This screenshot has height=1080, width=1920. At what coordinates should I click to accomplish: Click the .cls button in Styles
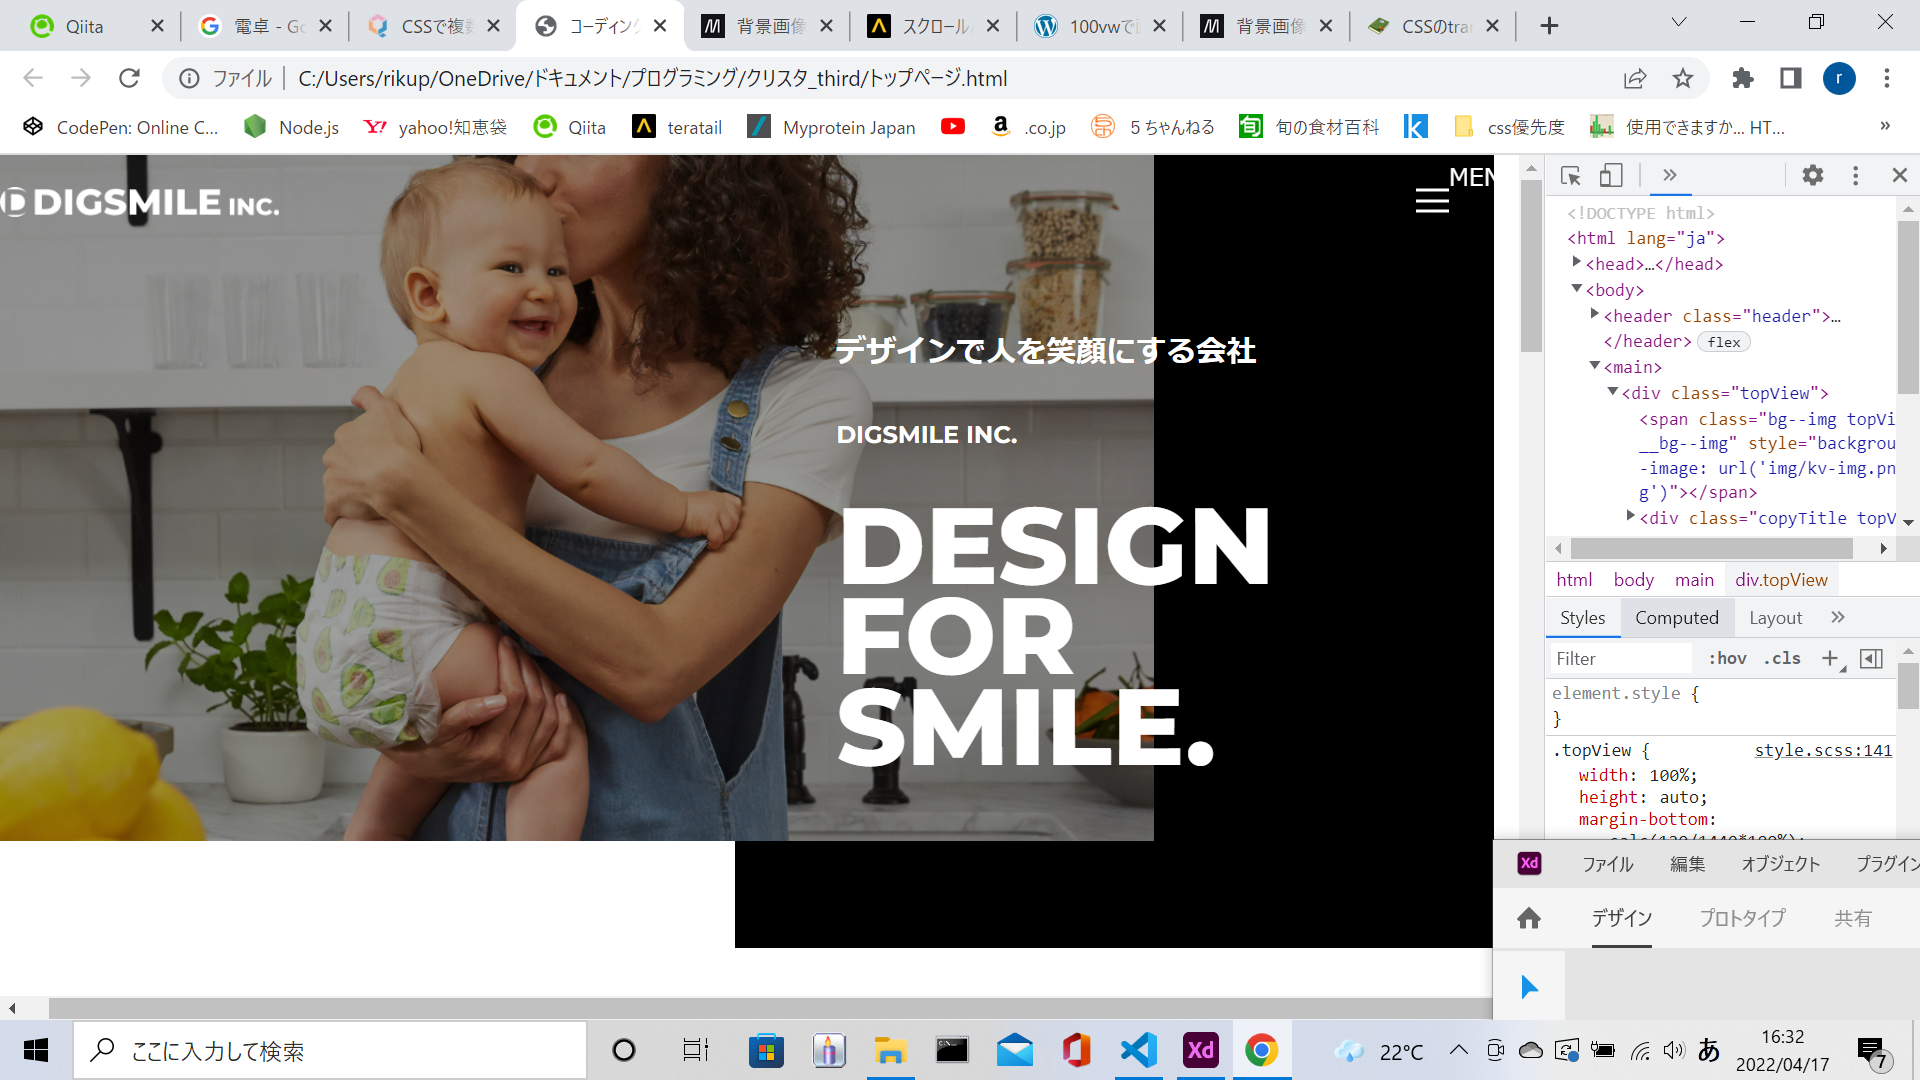pyautogui.click(x=1782, y=658)
